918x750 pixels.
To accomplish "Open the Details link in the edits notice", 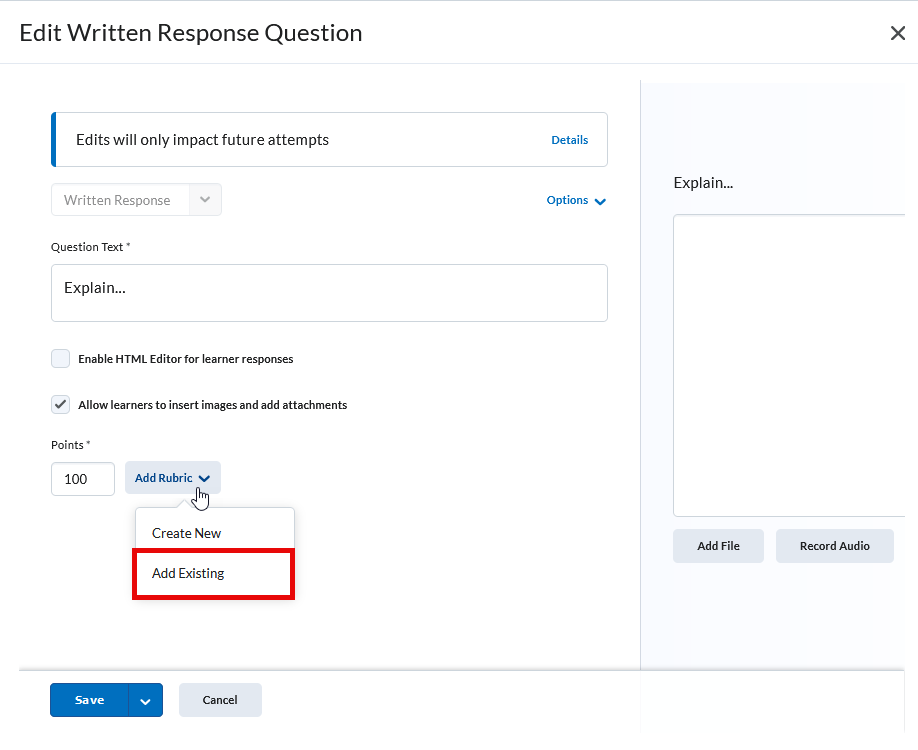I will 569,140.
